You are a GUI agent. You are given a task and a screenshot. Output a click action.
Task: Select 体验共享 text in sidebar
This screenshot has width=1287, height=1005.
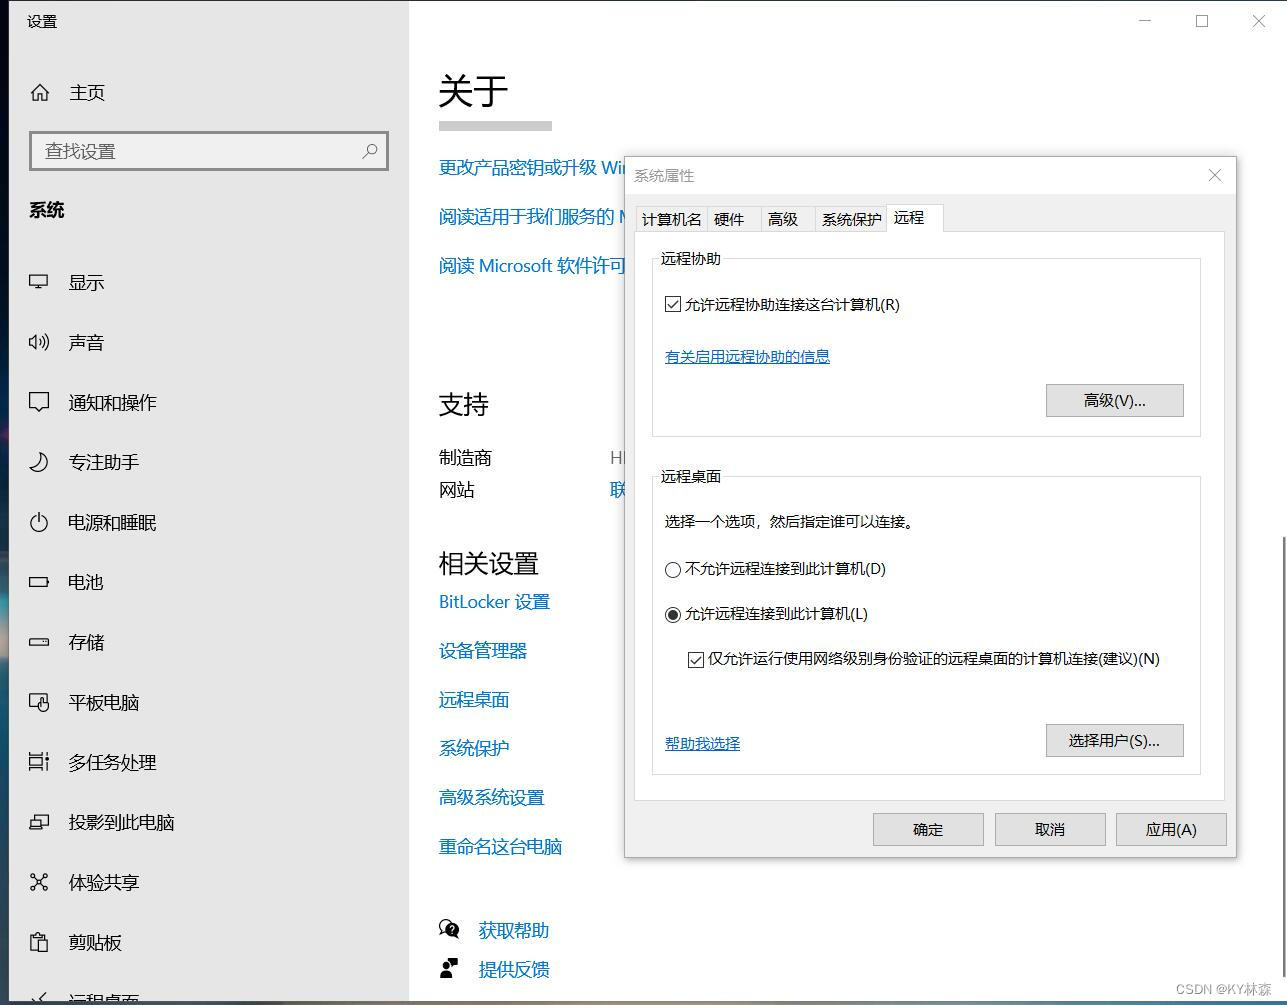tap(103, 882)
